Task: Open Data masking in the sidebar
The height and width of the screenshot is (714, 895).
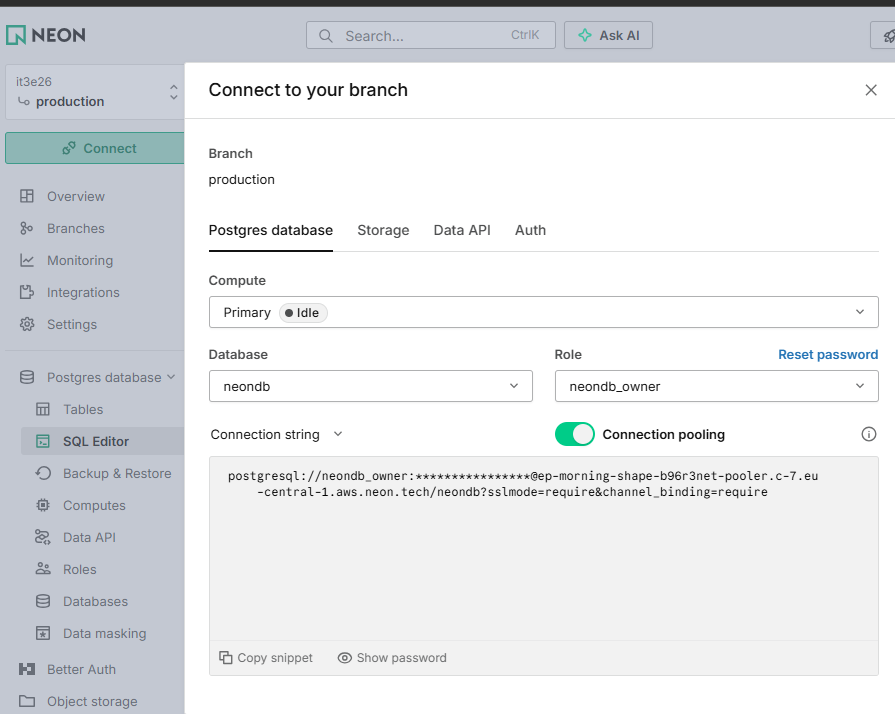Action: (103, 633)
